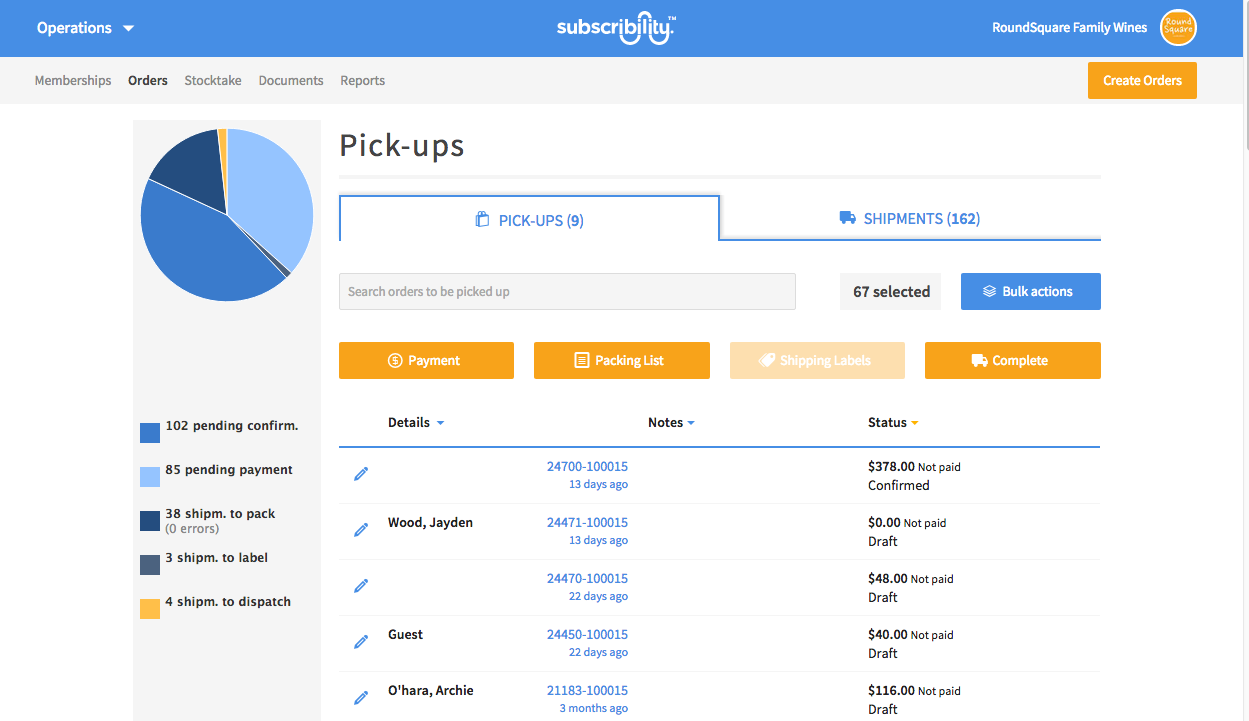Open the Reports menu item
The image size is (1249, 721).
tap(362, 80)
